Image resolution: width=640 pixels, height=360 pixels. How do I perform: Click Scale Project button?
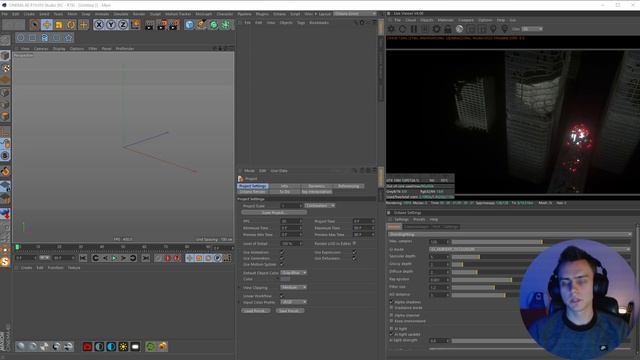pyautogui.click(x=274, y=213)
